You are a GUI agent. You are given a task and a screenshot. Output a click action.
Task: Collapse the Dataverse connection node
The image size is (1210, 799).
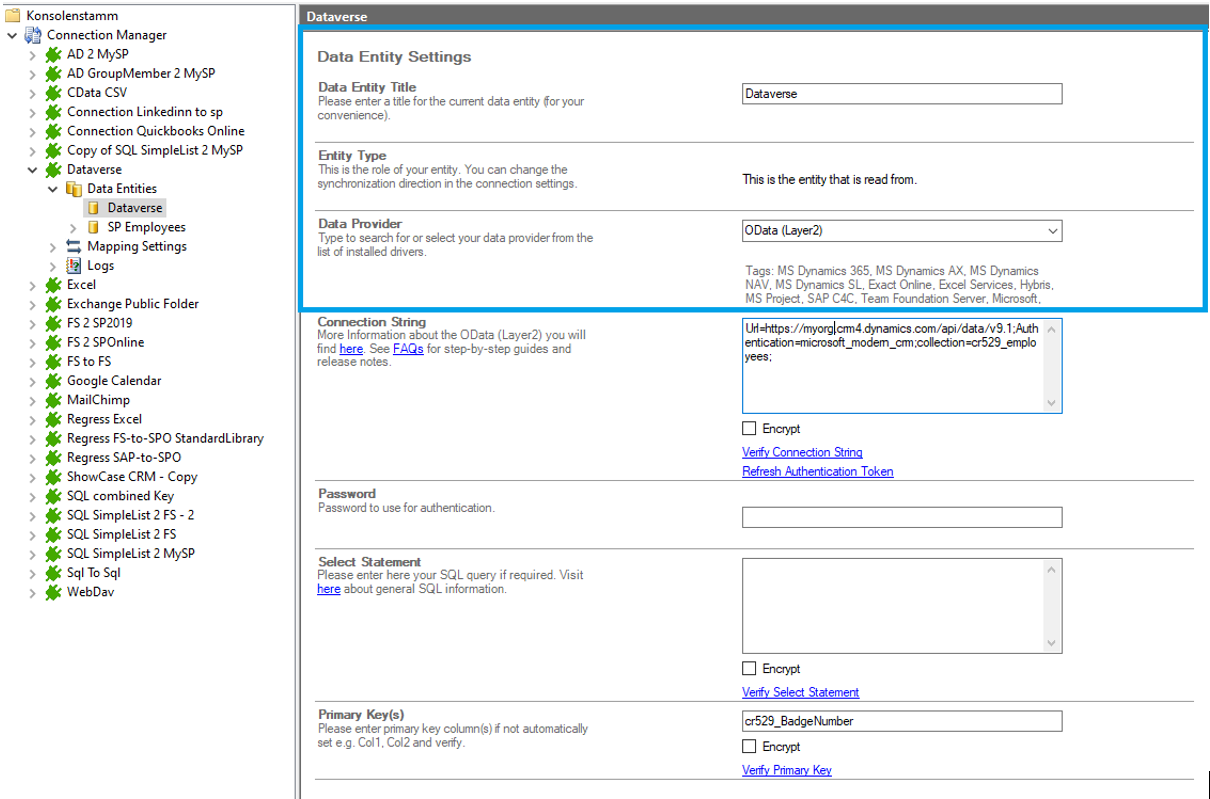click(33, 170)
